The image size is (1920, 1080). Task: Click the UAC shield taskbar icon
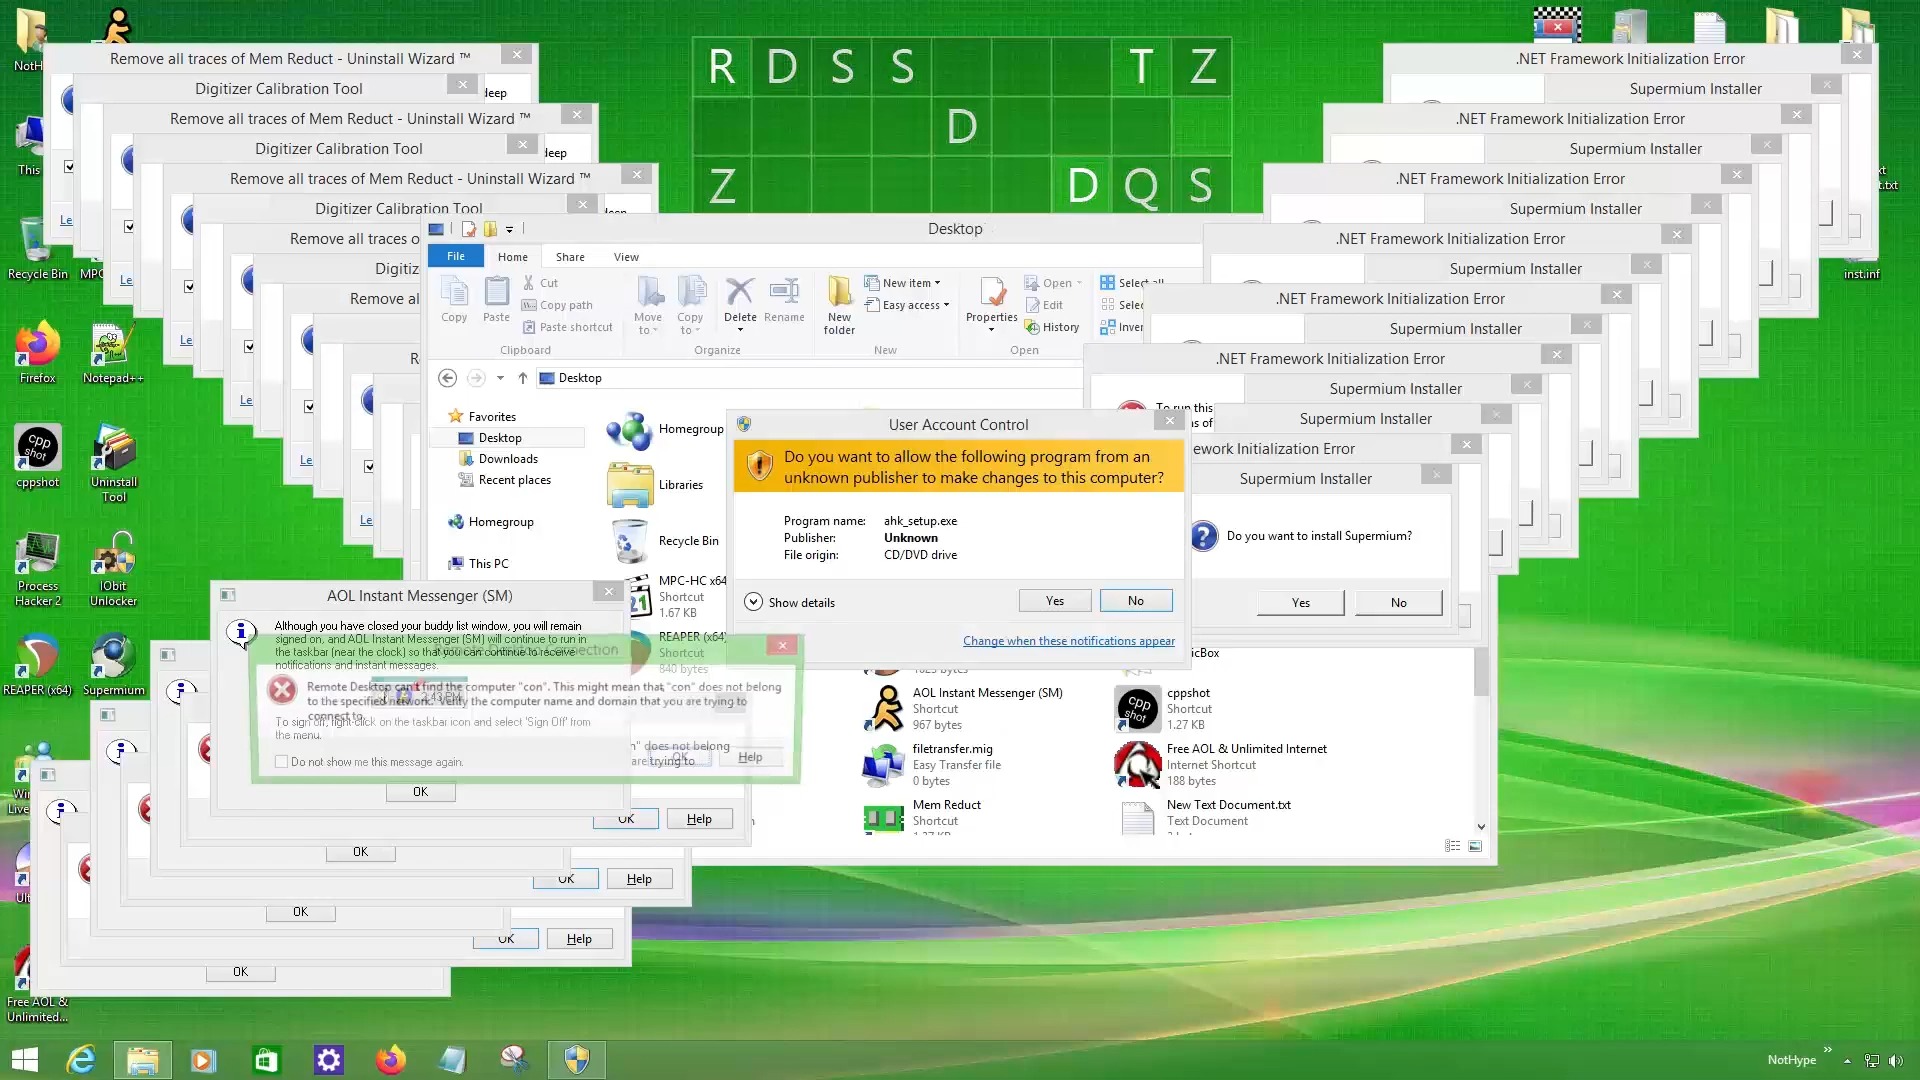576,1060
